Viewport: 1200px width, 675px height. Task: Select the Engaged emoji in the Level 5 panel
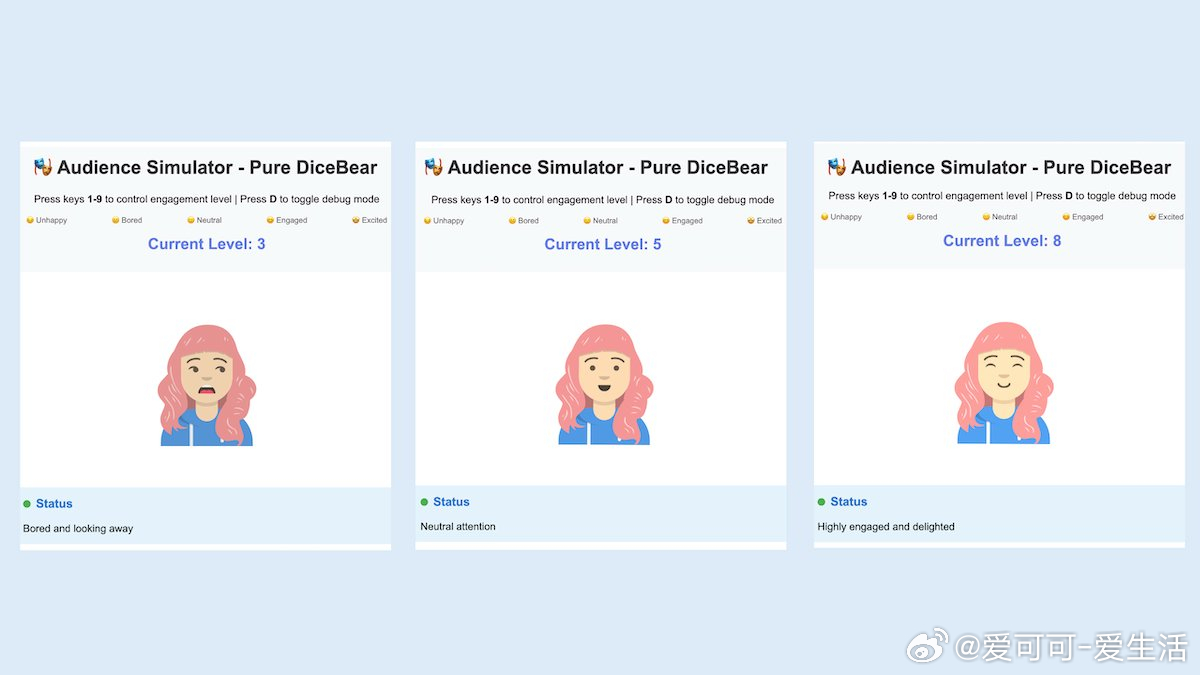point(666,221)
